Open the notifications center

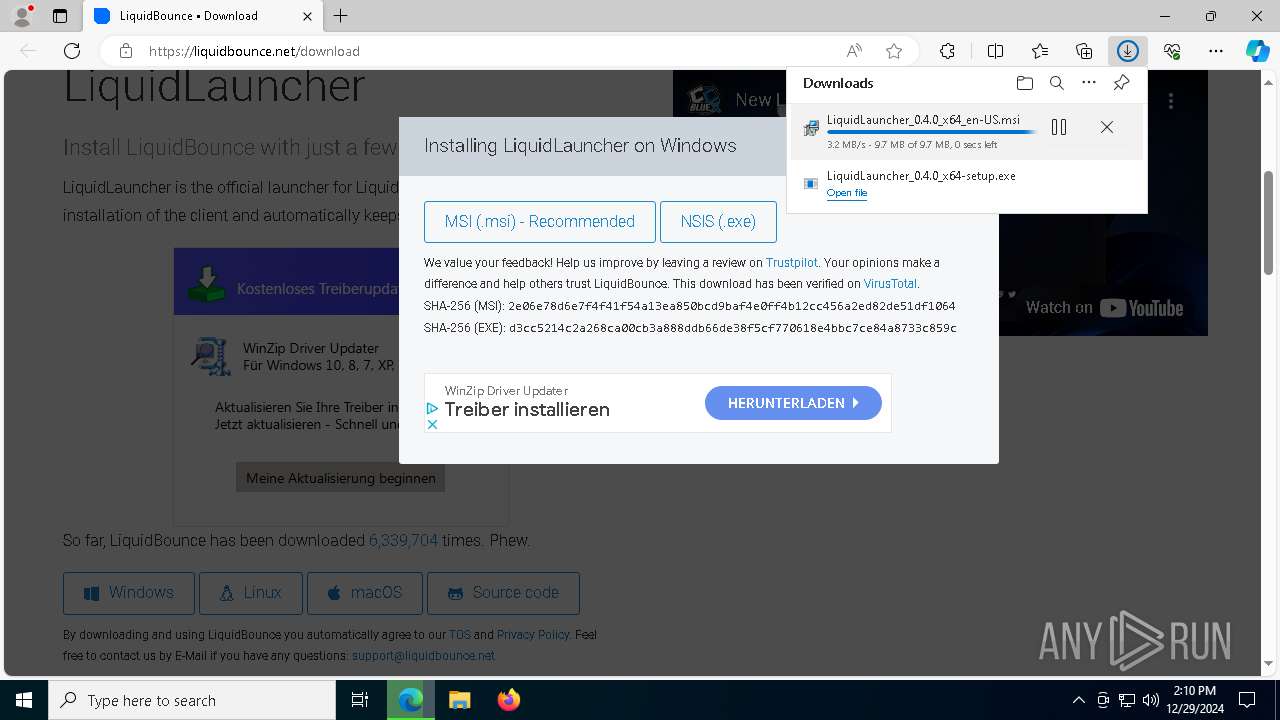pos(1247,700)
